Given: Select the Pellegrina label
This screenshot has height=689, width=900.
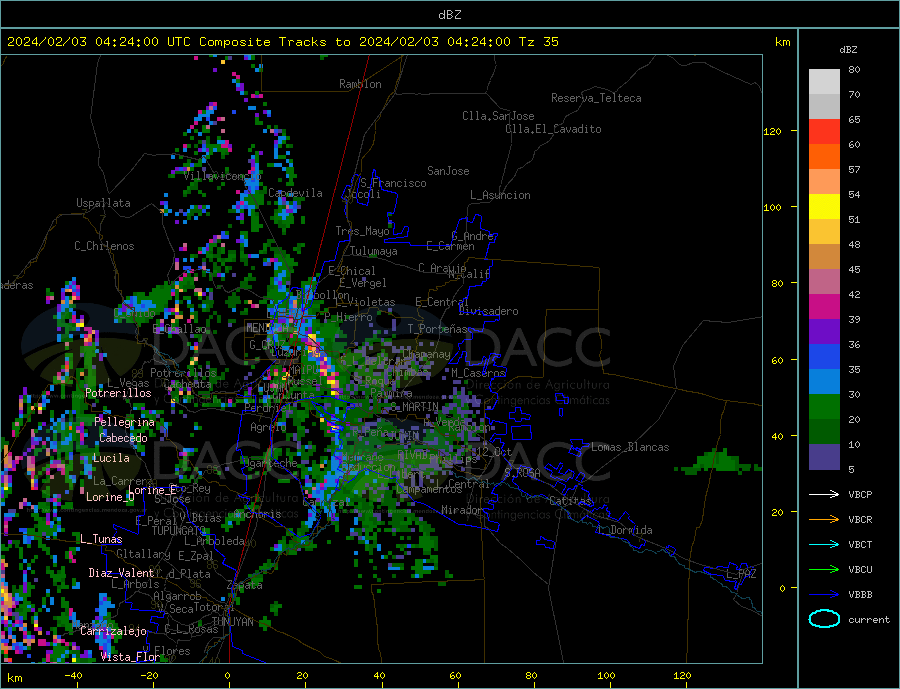Looking at the screenshot, I should click(x=124, y=422).
